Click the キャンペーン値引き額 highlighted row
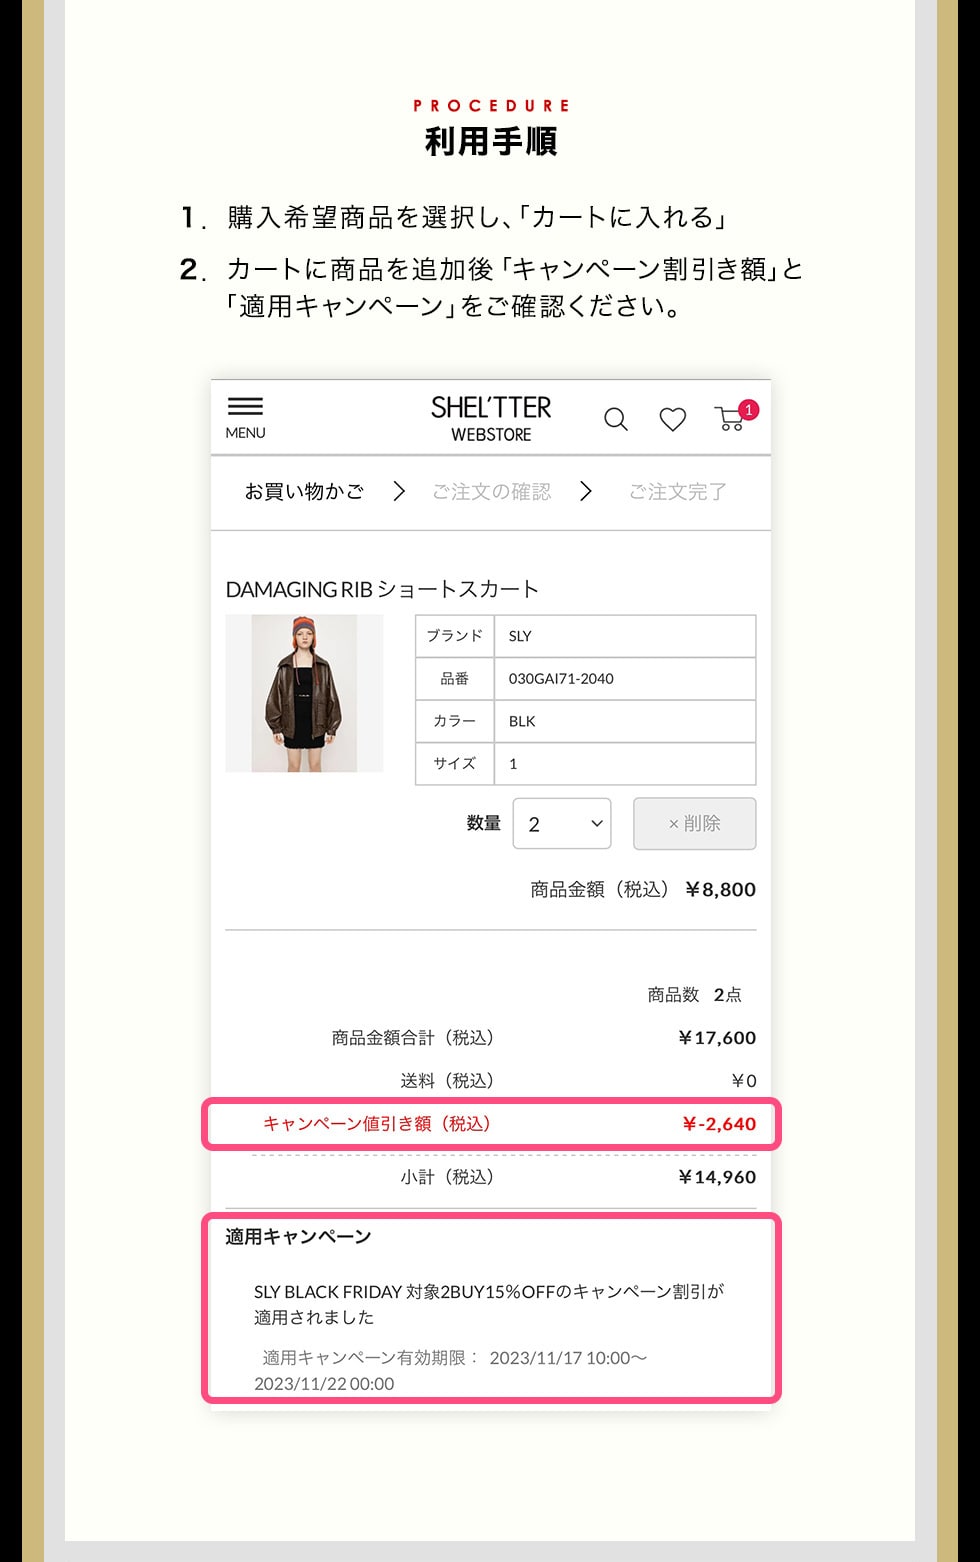 [491, 1124]
